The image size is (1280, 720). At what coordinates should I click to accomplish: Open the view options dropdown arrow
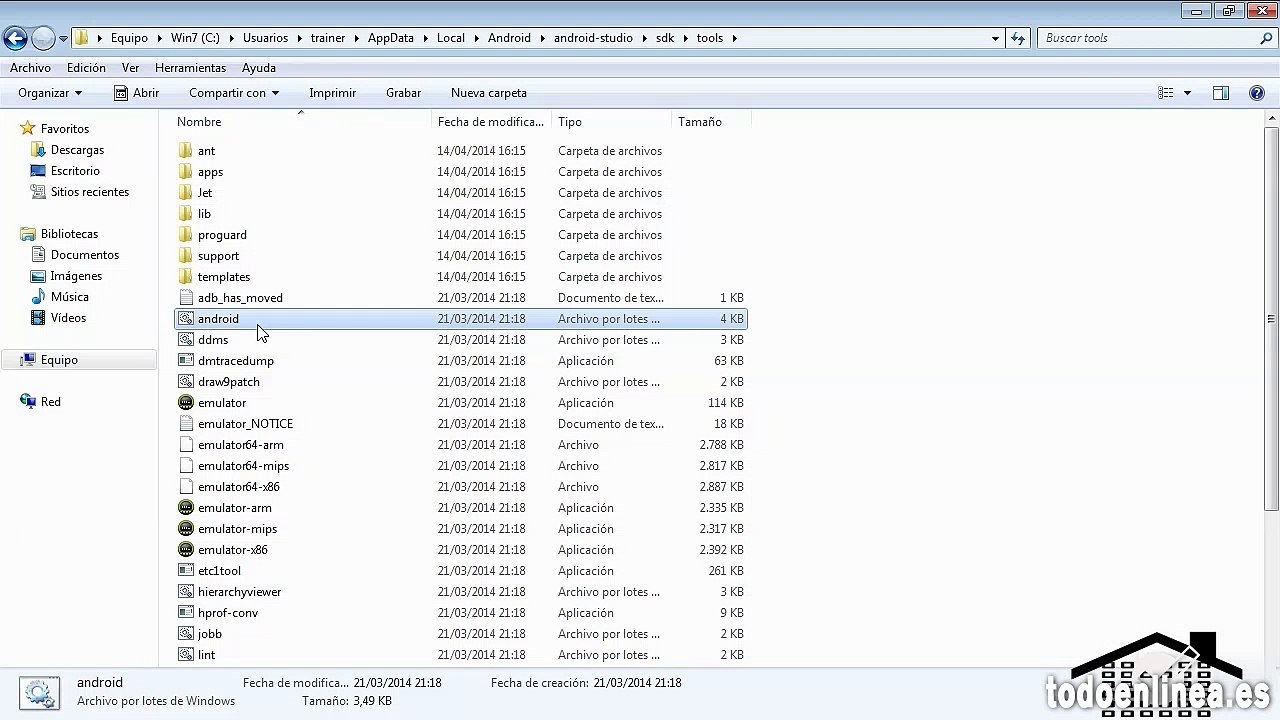tap(1187, 93)
